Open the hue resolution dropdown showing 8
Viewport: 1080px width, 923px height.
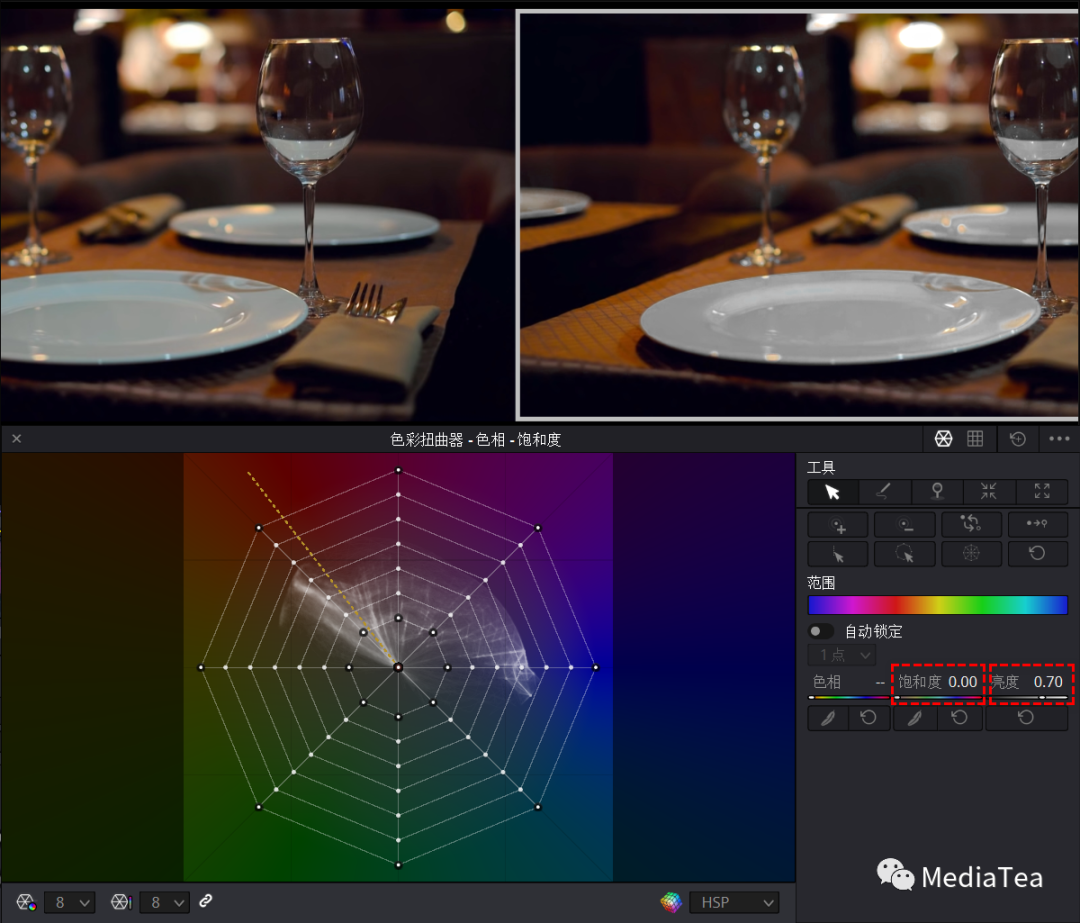pyautogui.click(x=70, y=902)
